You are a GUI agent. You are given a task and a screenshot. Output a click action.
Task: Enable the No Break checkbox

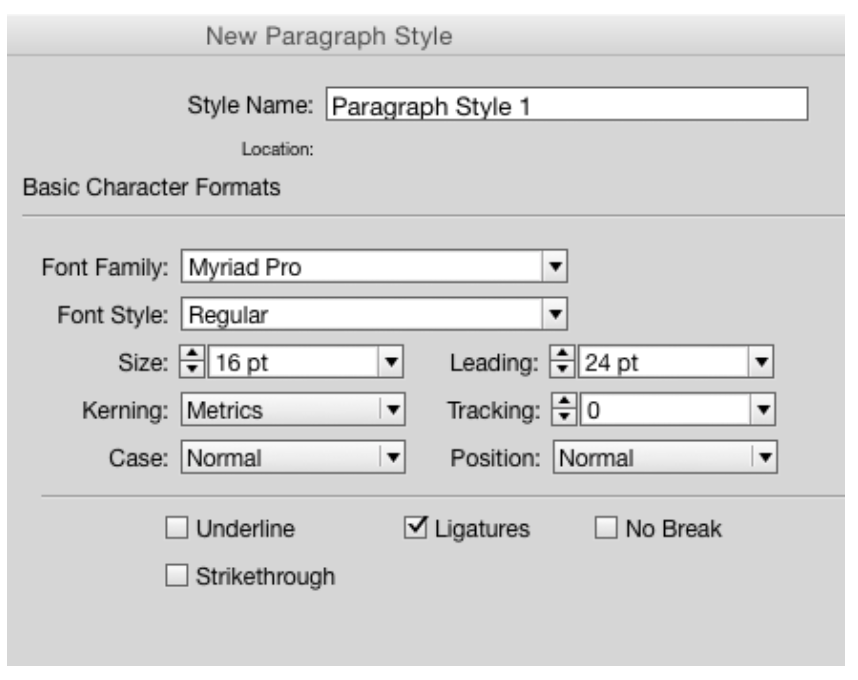pos(605,529)
